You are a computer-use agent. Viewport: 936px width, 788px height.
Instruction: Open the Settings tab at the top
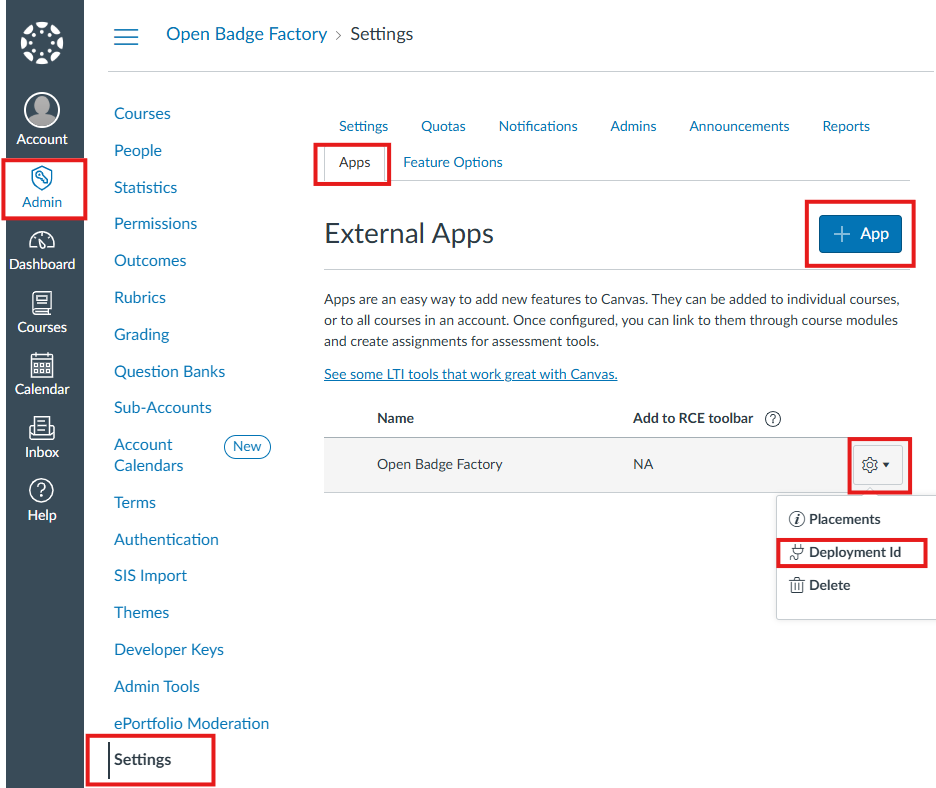pos(363,127)
